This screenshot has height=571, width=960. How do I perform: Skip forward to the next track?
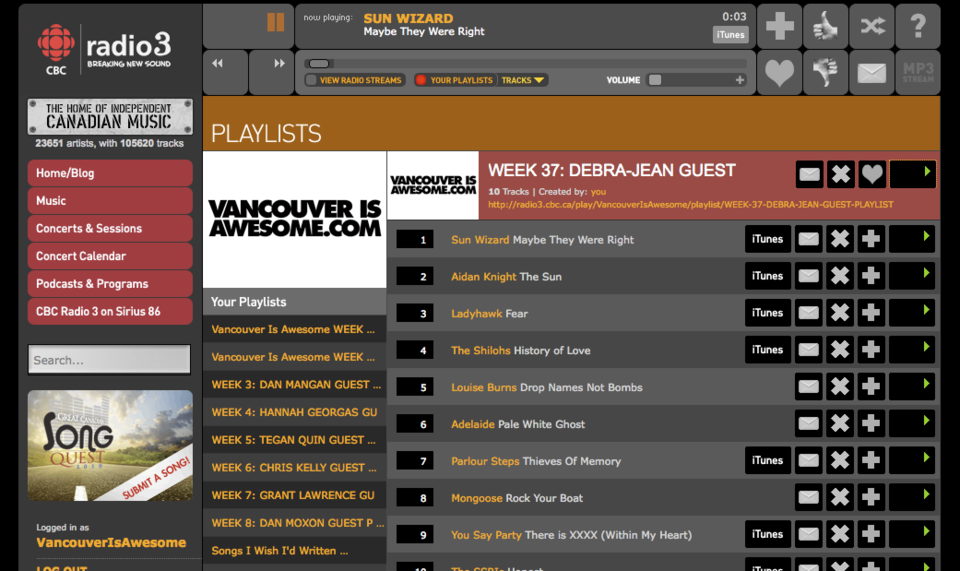tap(279, 64)
